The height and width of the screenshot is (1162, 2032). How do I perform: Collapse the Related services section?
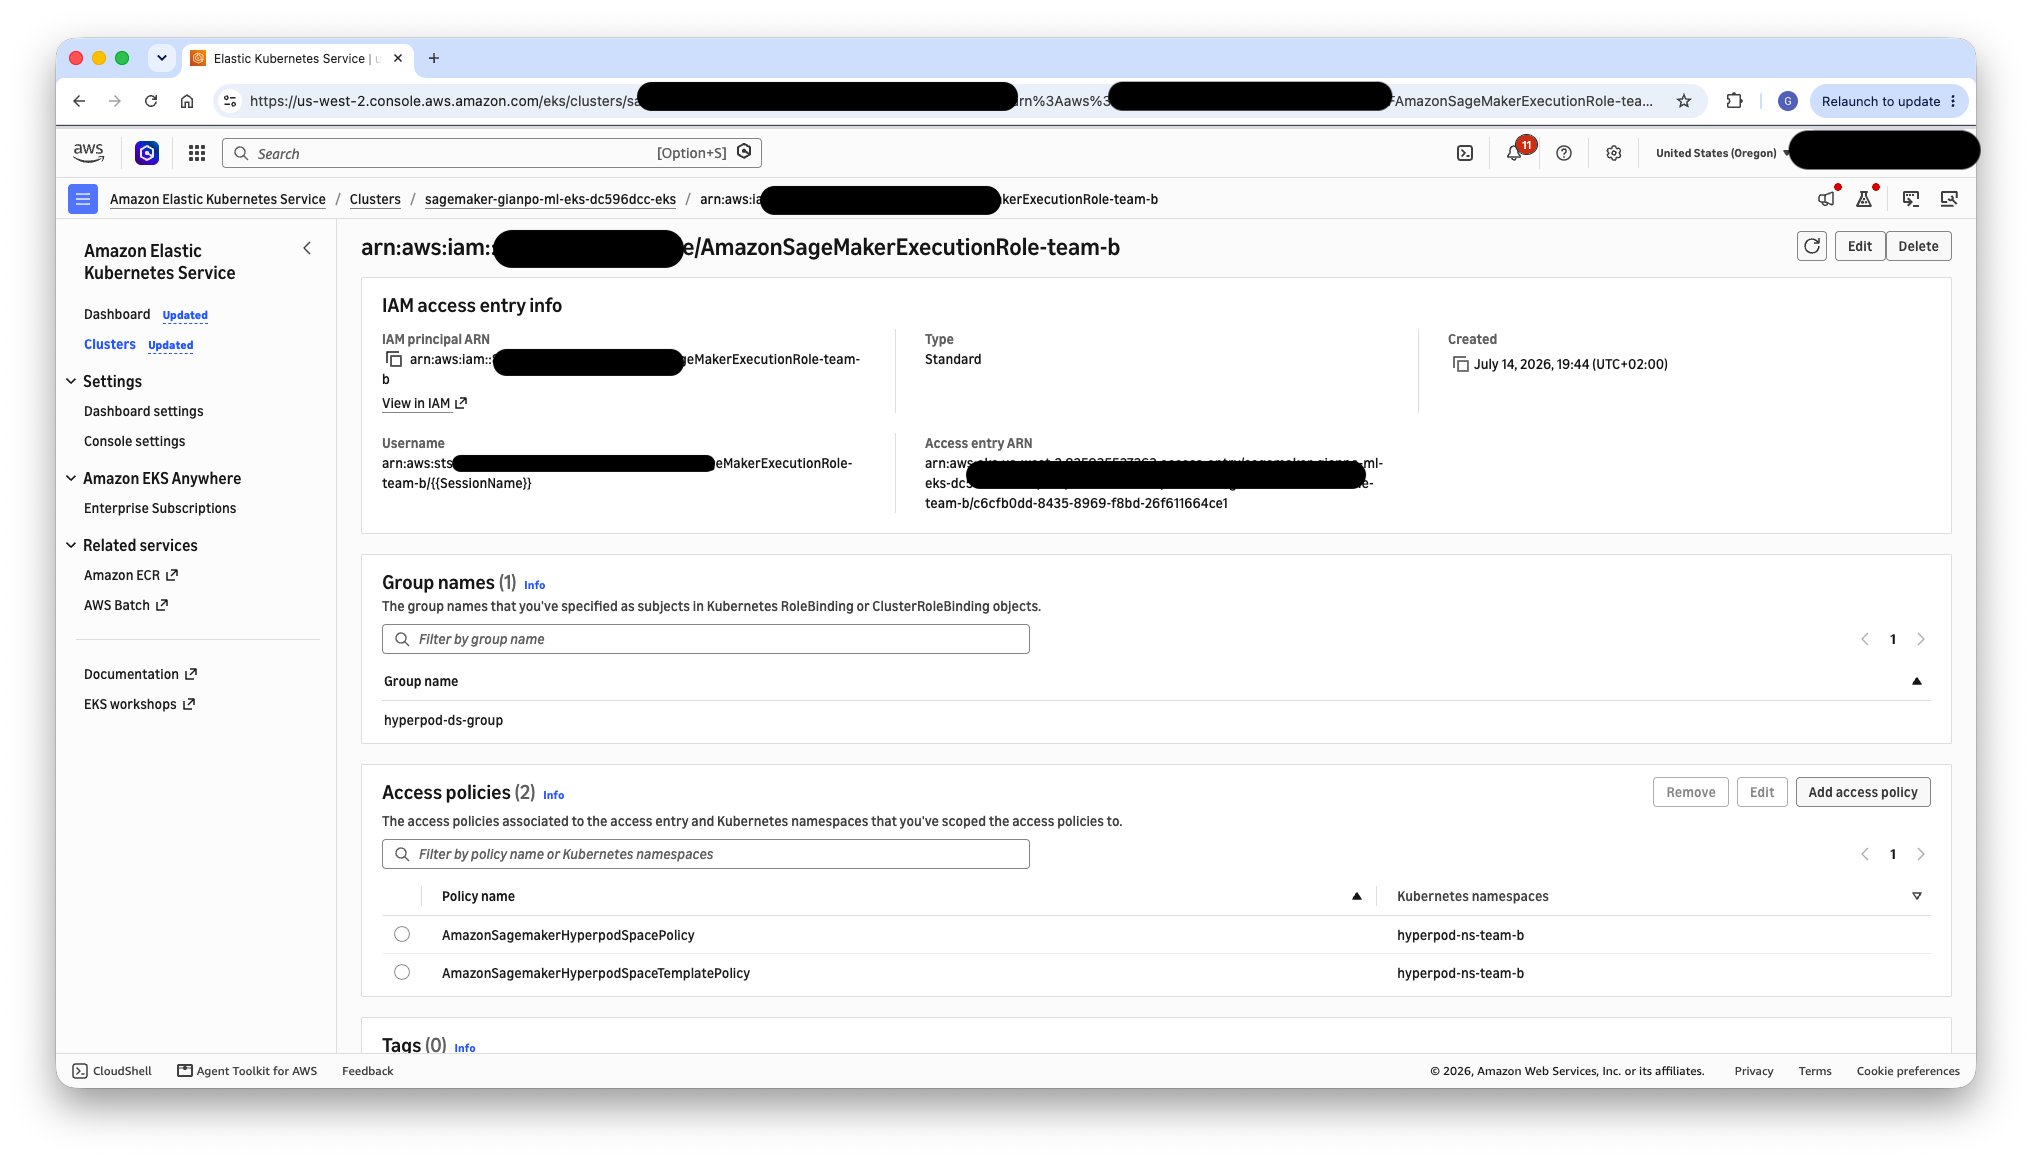click(x=71, y=545)
